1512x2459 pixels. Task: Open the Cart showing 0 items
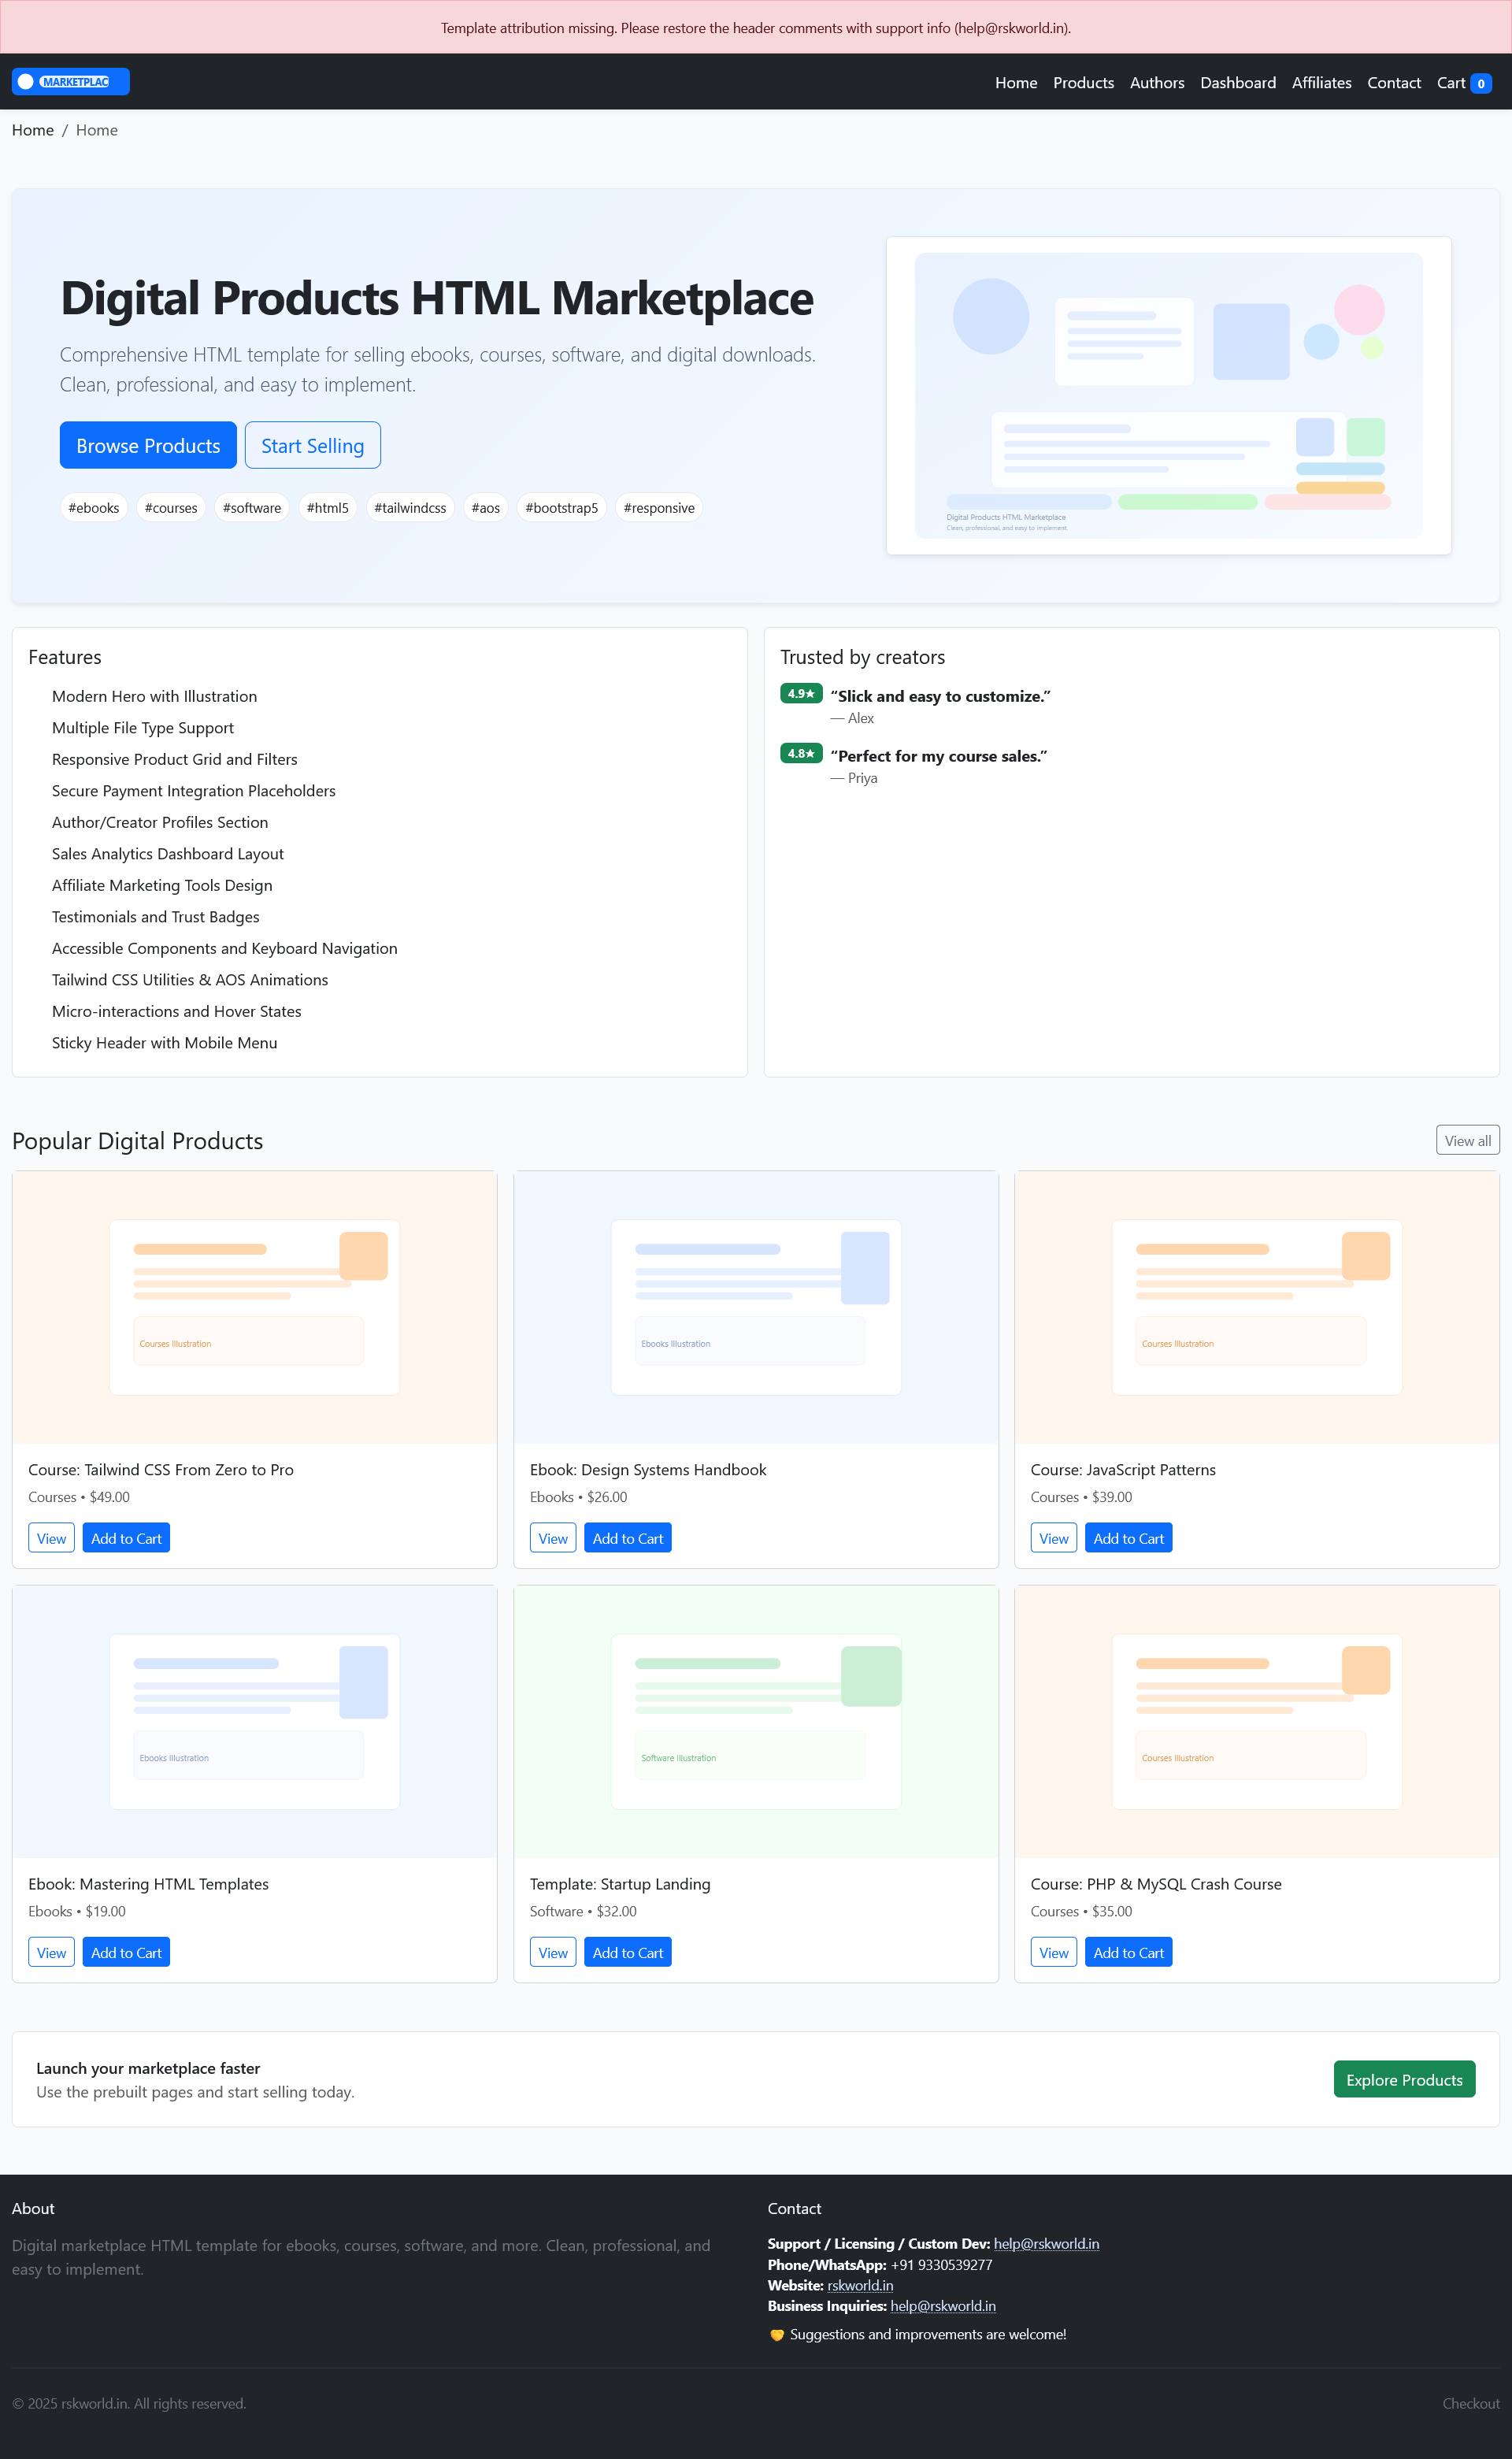pyautogui.click(x=1463, y=82)
